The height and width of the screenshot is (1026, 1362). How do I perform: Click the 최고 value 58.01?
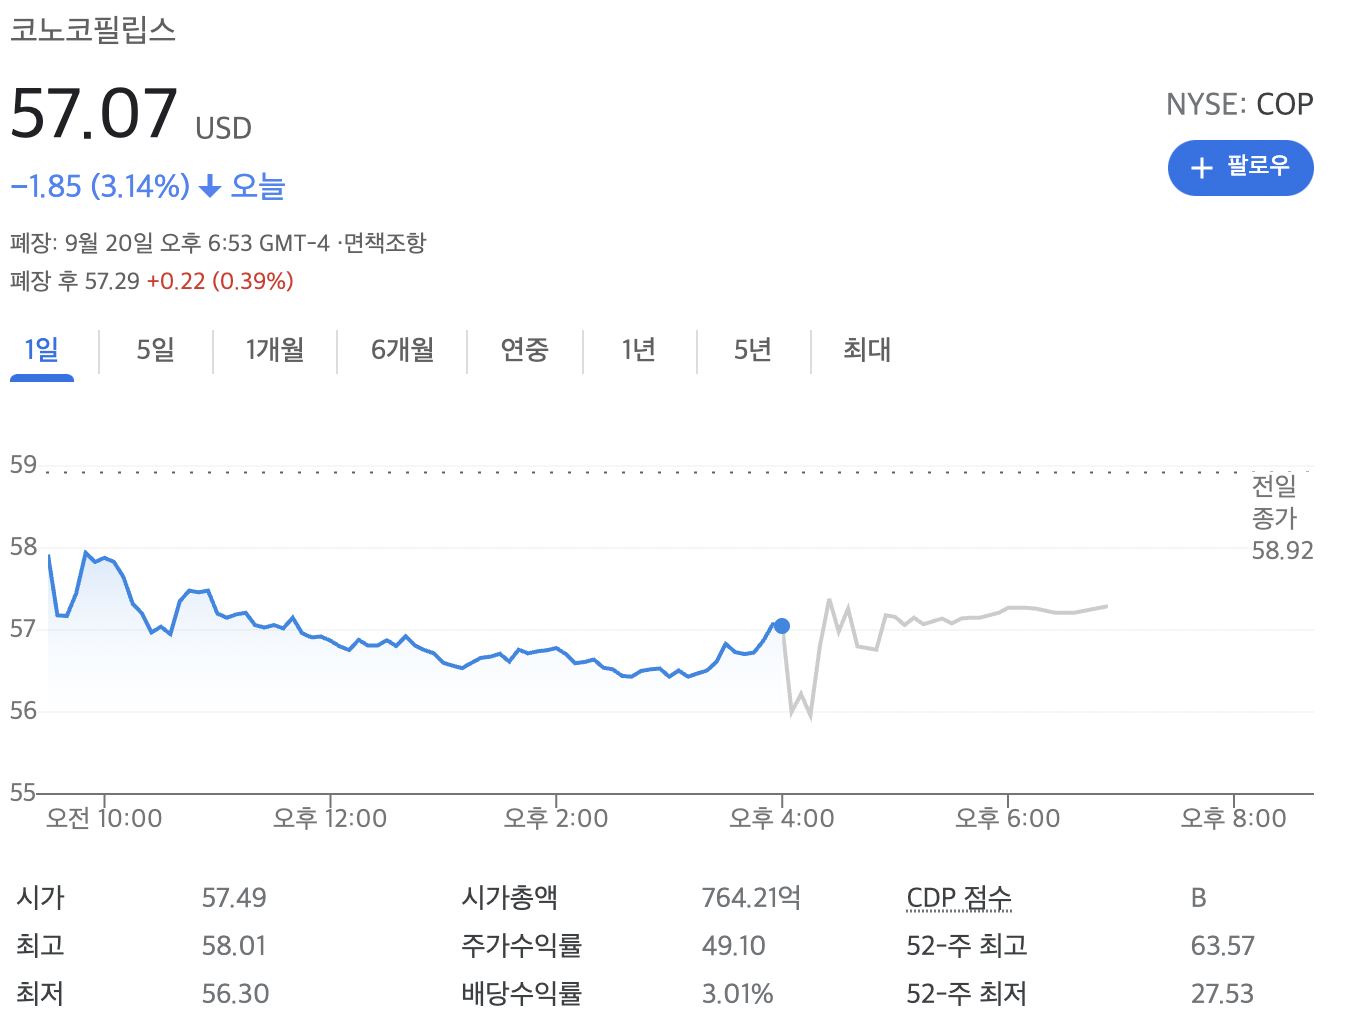[234, 946]
